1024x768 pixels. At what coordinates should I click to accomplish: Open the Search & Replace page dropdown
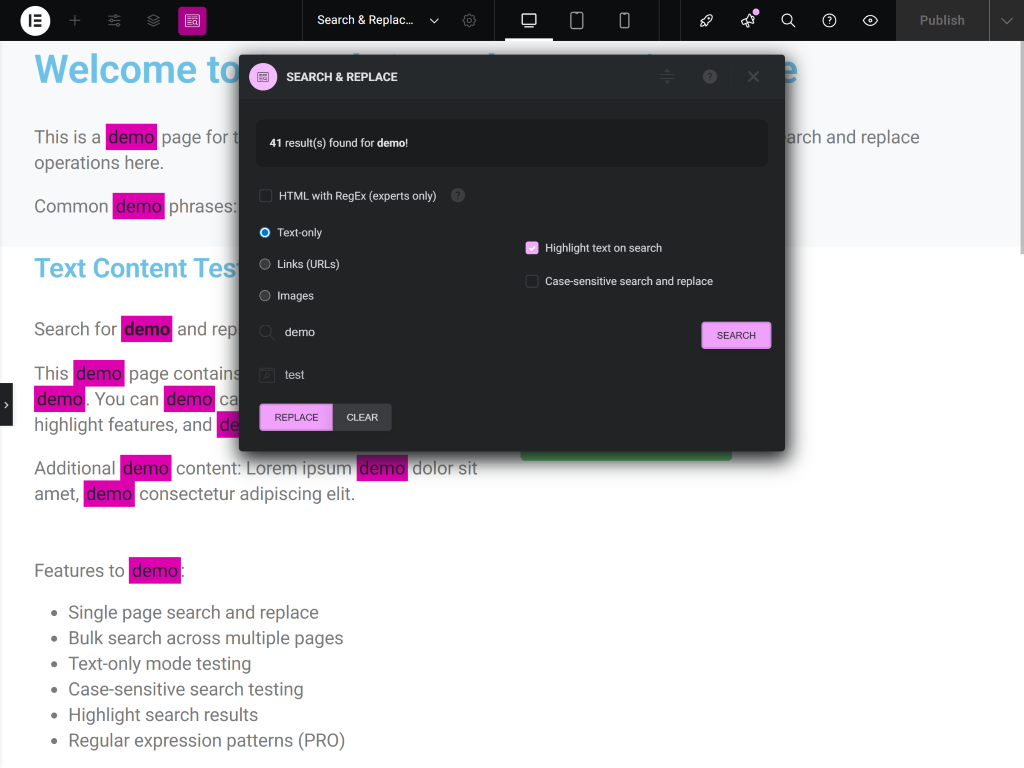433,20
